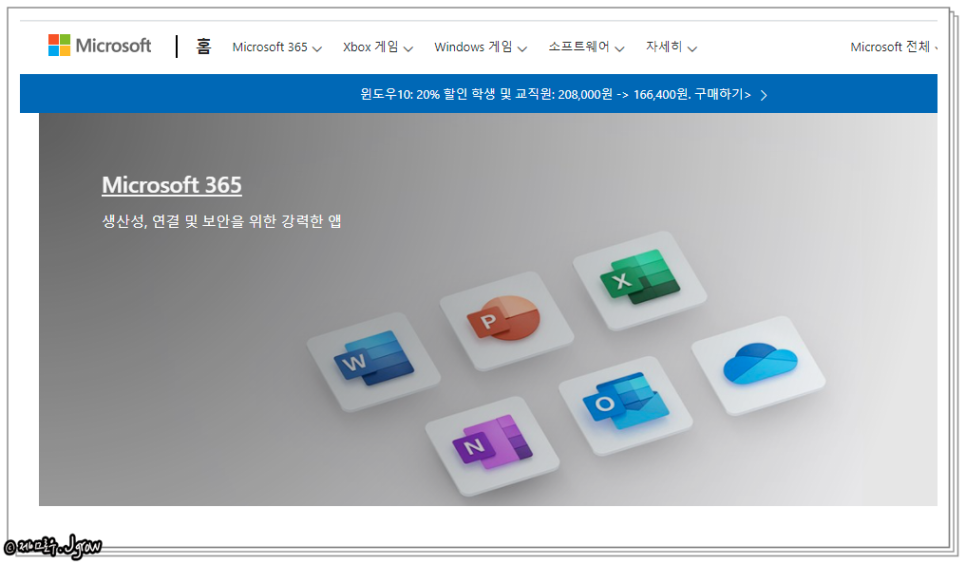Click the Word app icon
The image size is (966, 564).
pyautogui.click(x=374, y=359)
